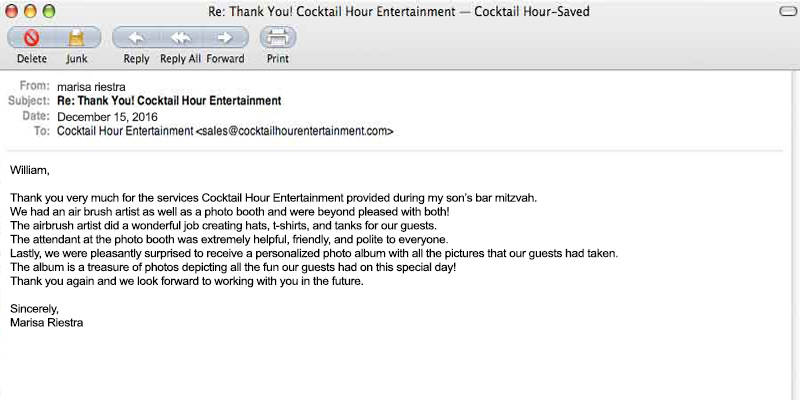The width and height of the screenshot is (800, 400).
Task: Zoom the window using the green button
Action: click(49, 11)
